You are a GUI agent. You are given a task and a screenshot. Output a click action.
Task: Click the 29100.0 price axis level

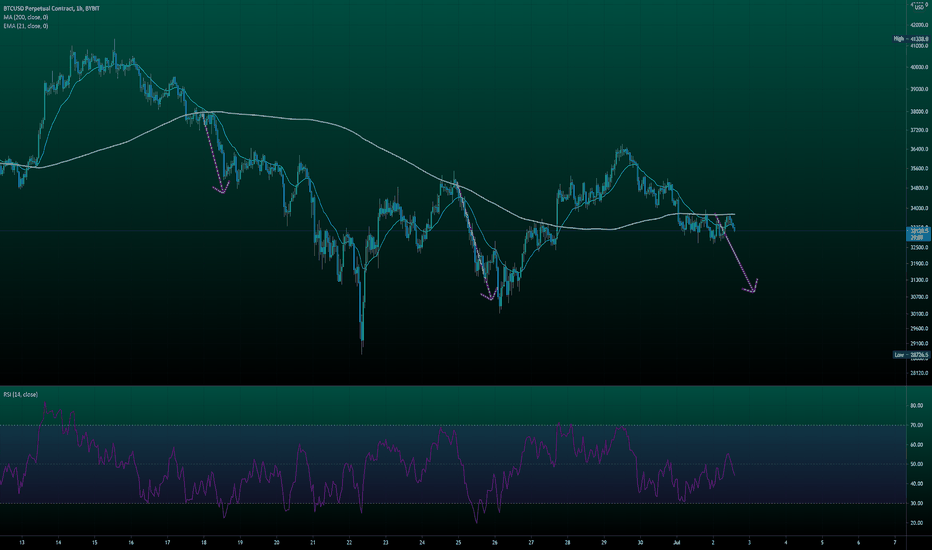click(919, 343)
